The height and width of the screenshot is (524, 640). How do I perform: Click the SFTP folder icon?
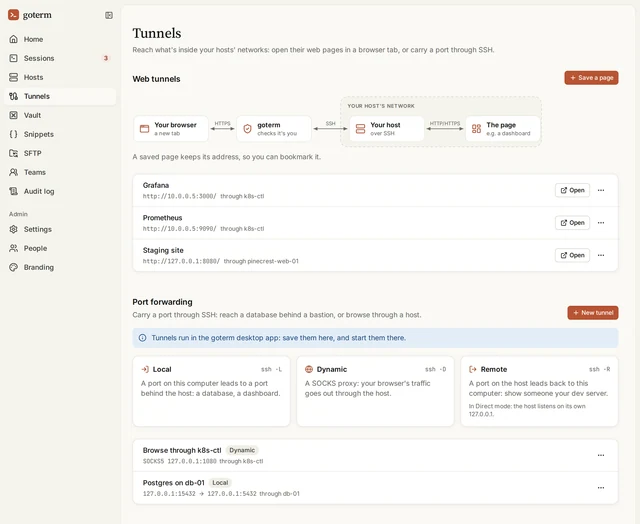pyautogui.click(x=13, y=153)
